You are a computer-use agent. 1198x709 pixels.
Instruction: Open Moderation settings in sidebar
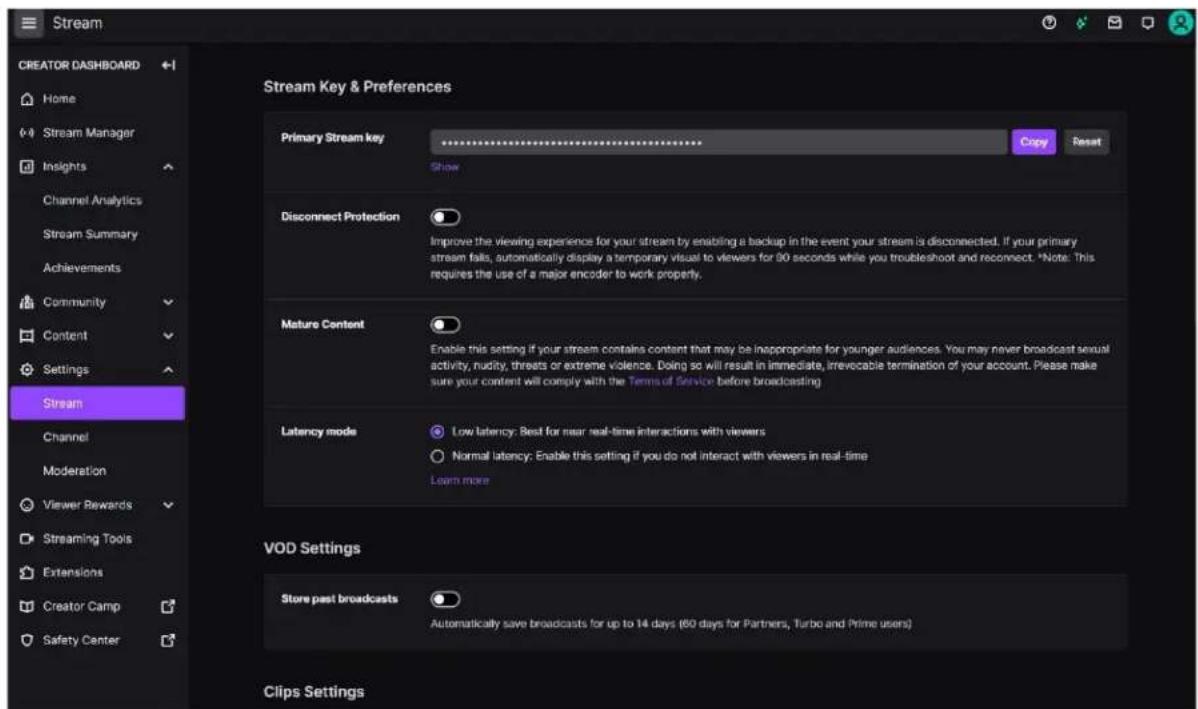point(74,471)
